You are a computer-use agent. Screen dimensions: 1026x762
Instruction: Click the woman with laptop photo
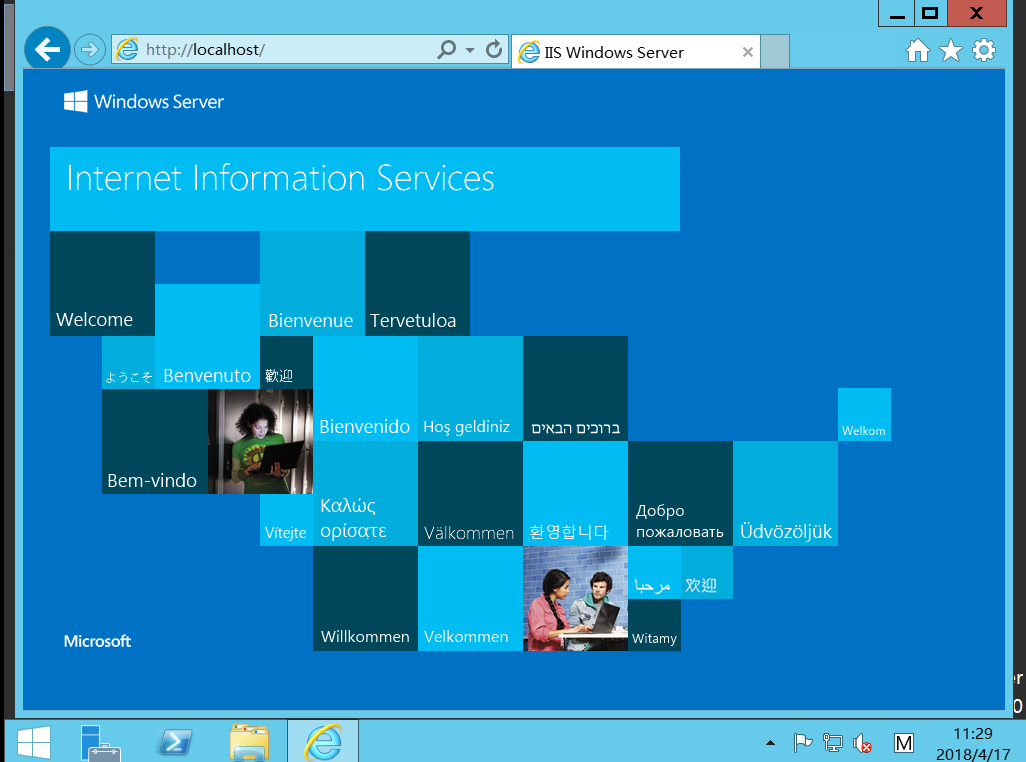coord(260,442)
